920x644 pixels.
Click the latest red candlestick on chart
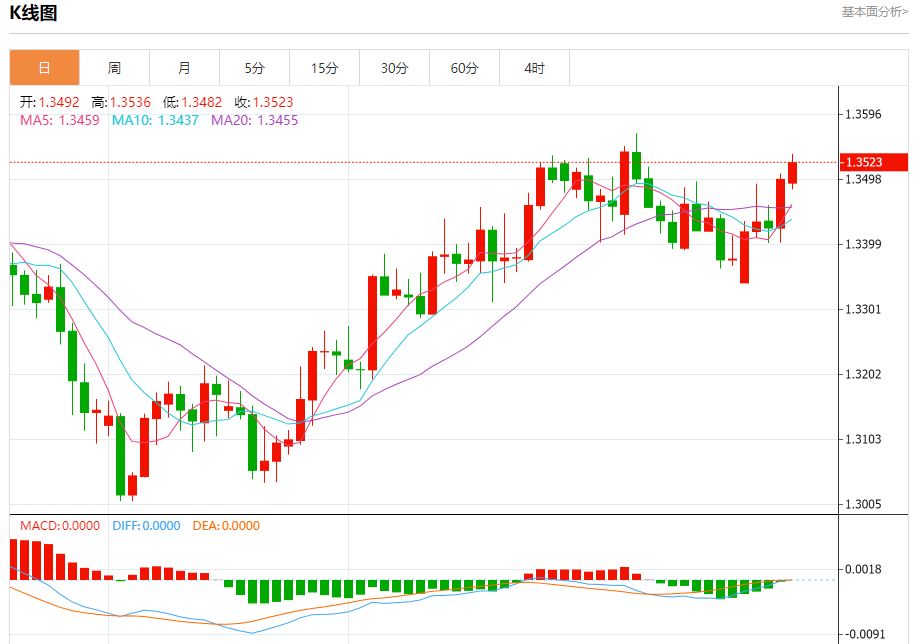[793, 172]
